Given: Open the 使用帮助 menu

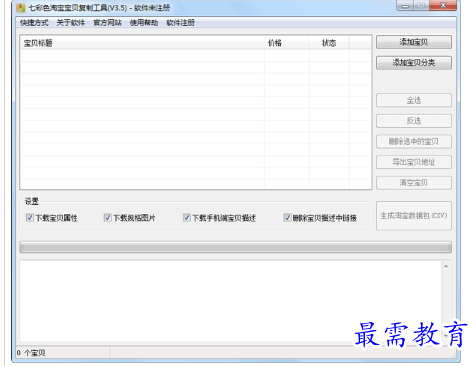Looking at the screenshot, I should (144, 23).
